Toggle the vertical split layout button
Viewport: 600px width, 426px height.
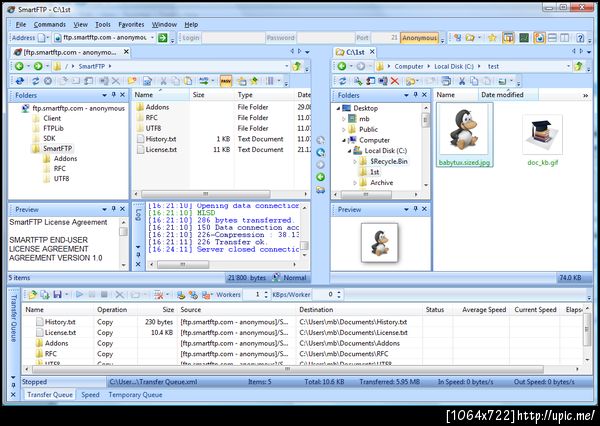tap(564, 38)
